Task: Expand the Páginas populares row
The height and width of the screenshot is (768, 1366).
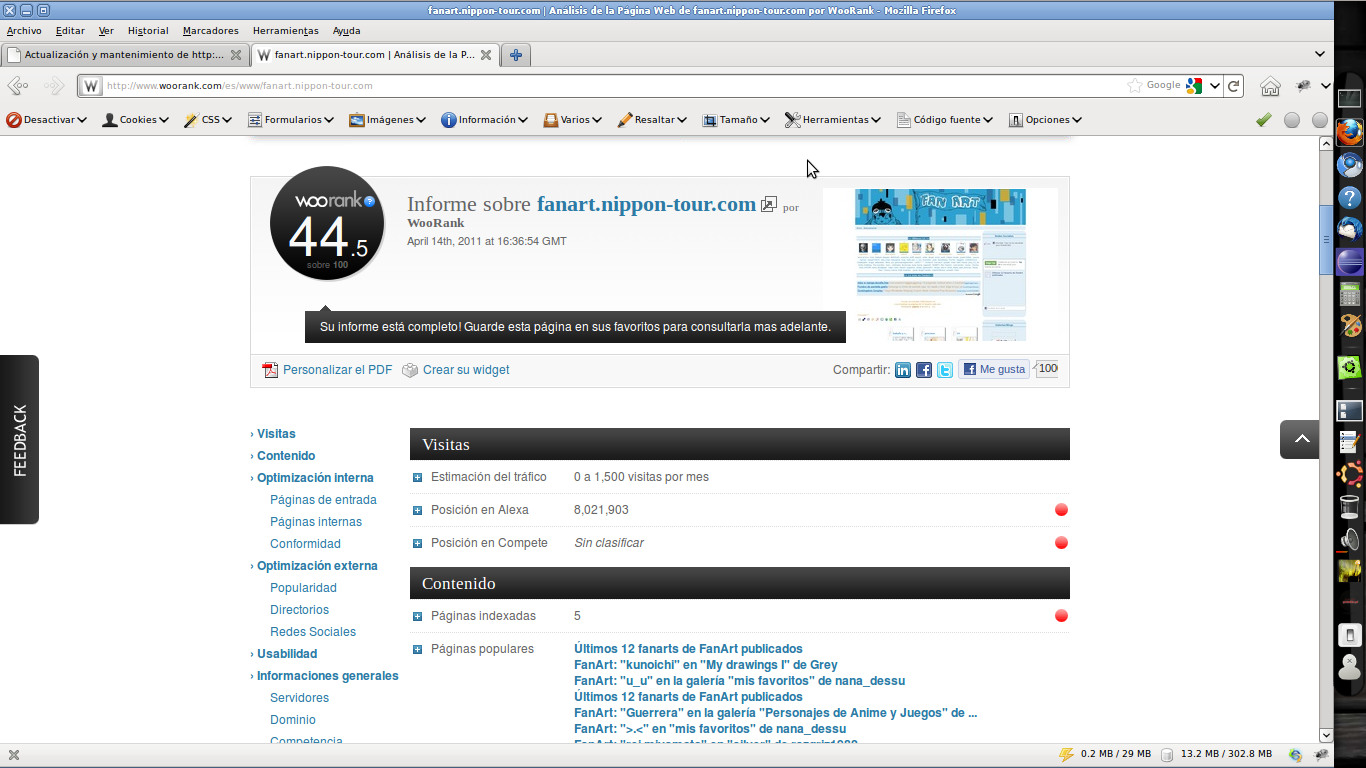Action: click(418, 650)
